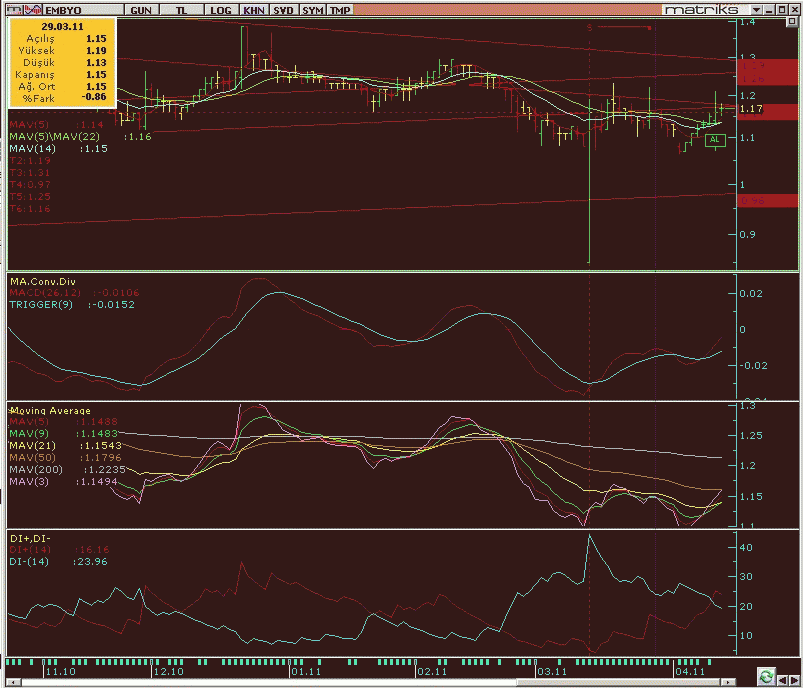Click the 01.11 date axis marker
Viewport: 803px width, 688px height.
306,672
